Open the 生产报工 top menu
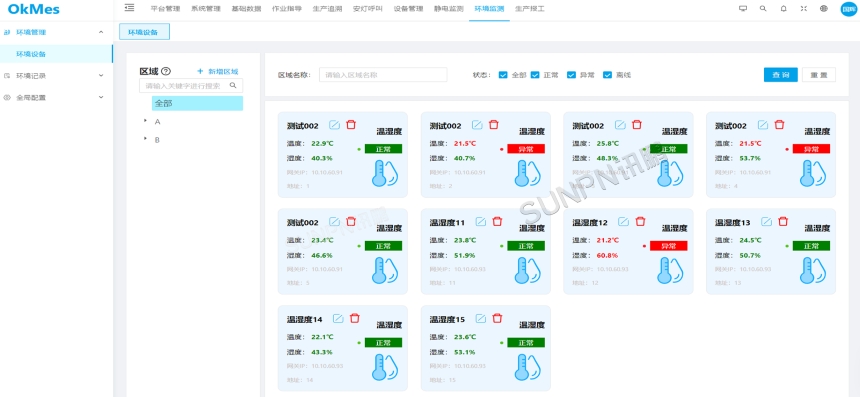 530,9
